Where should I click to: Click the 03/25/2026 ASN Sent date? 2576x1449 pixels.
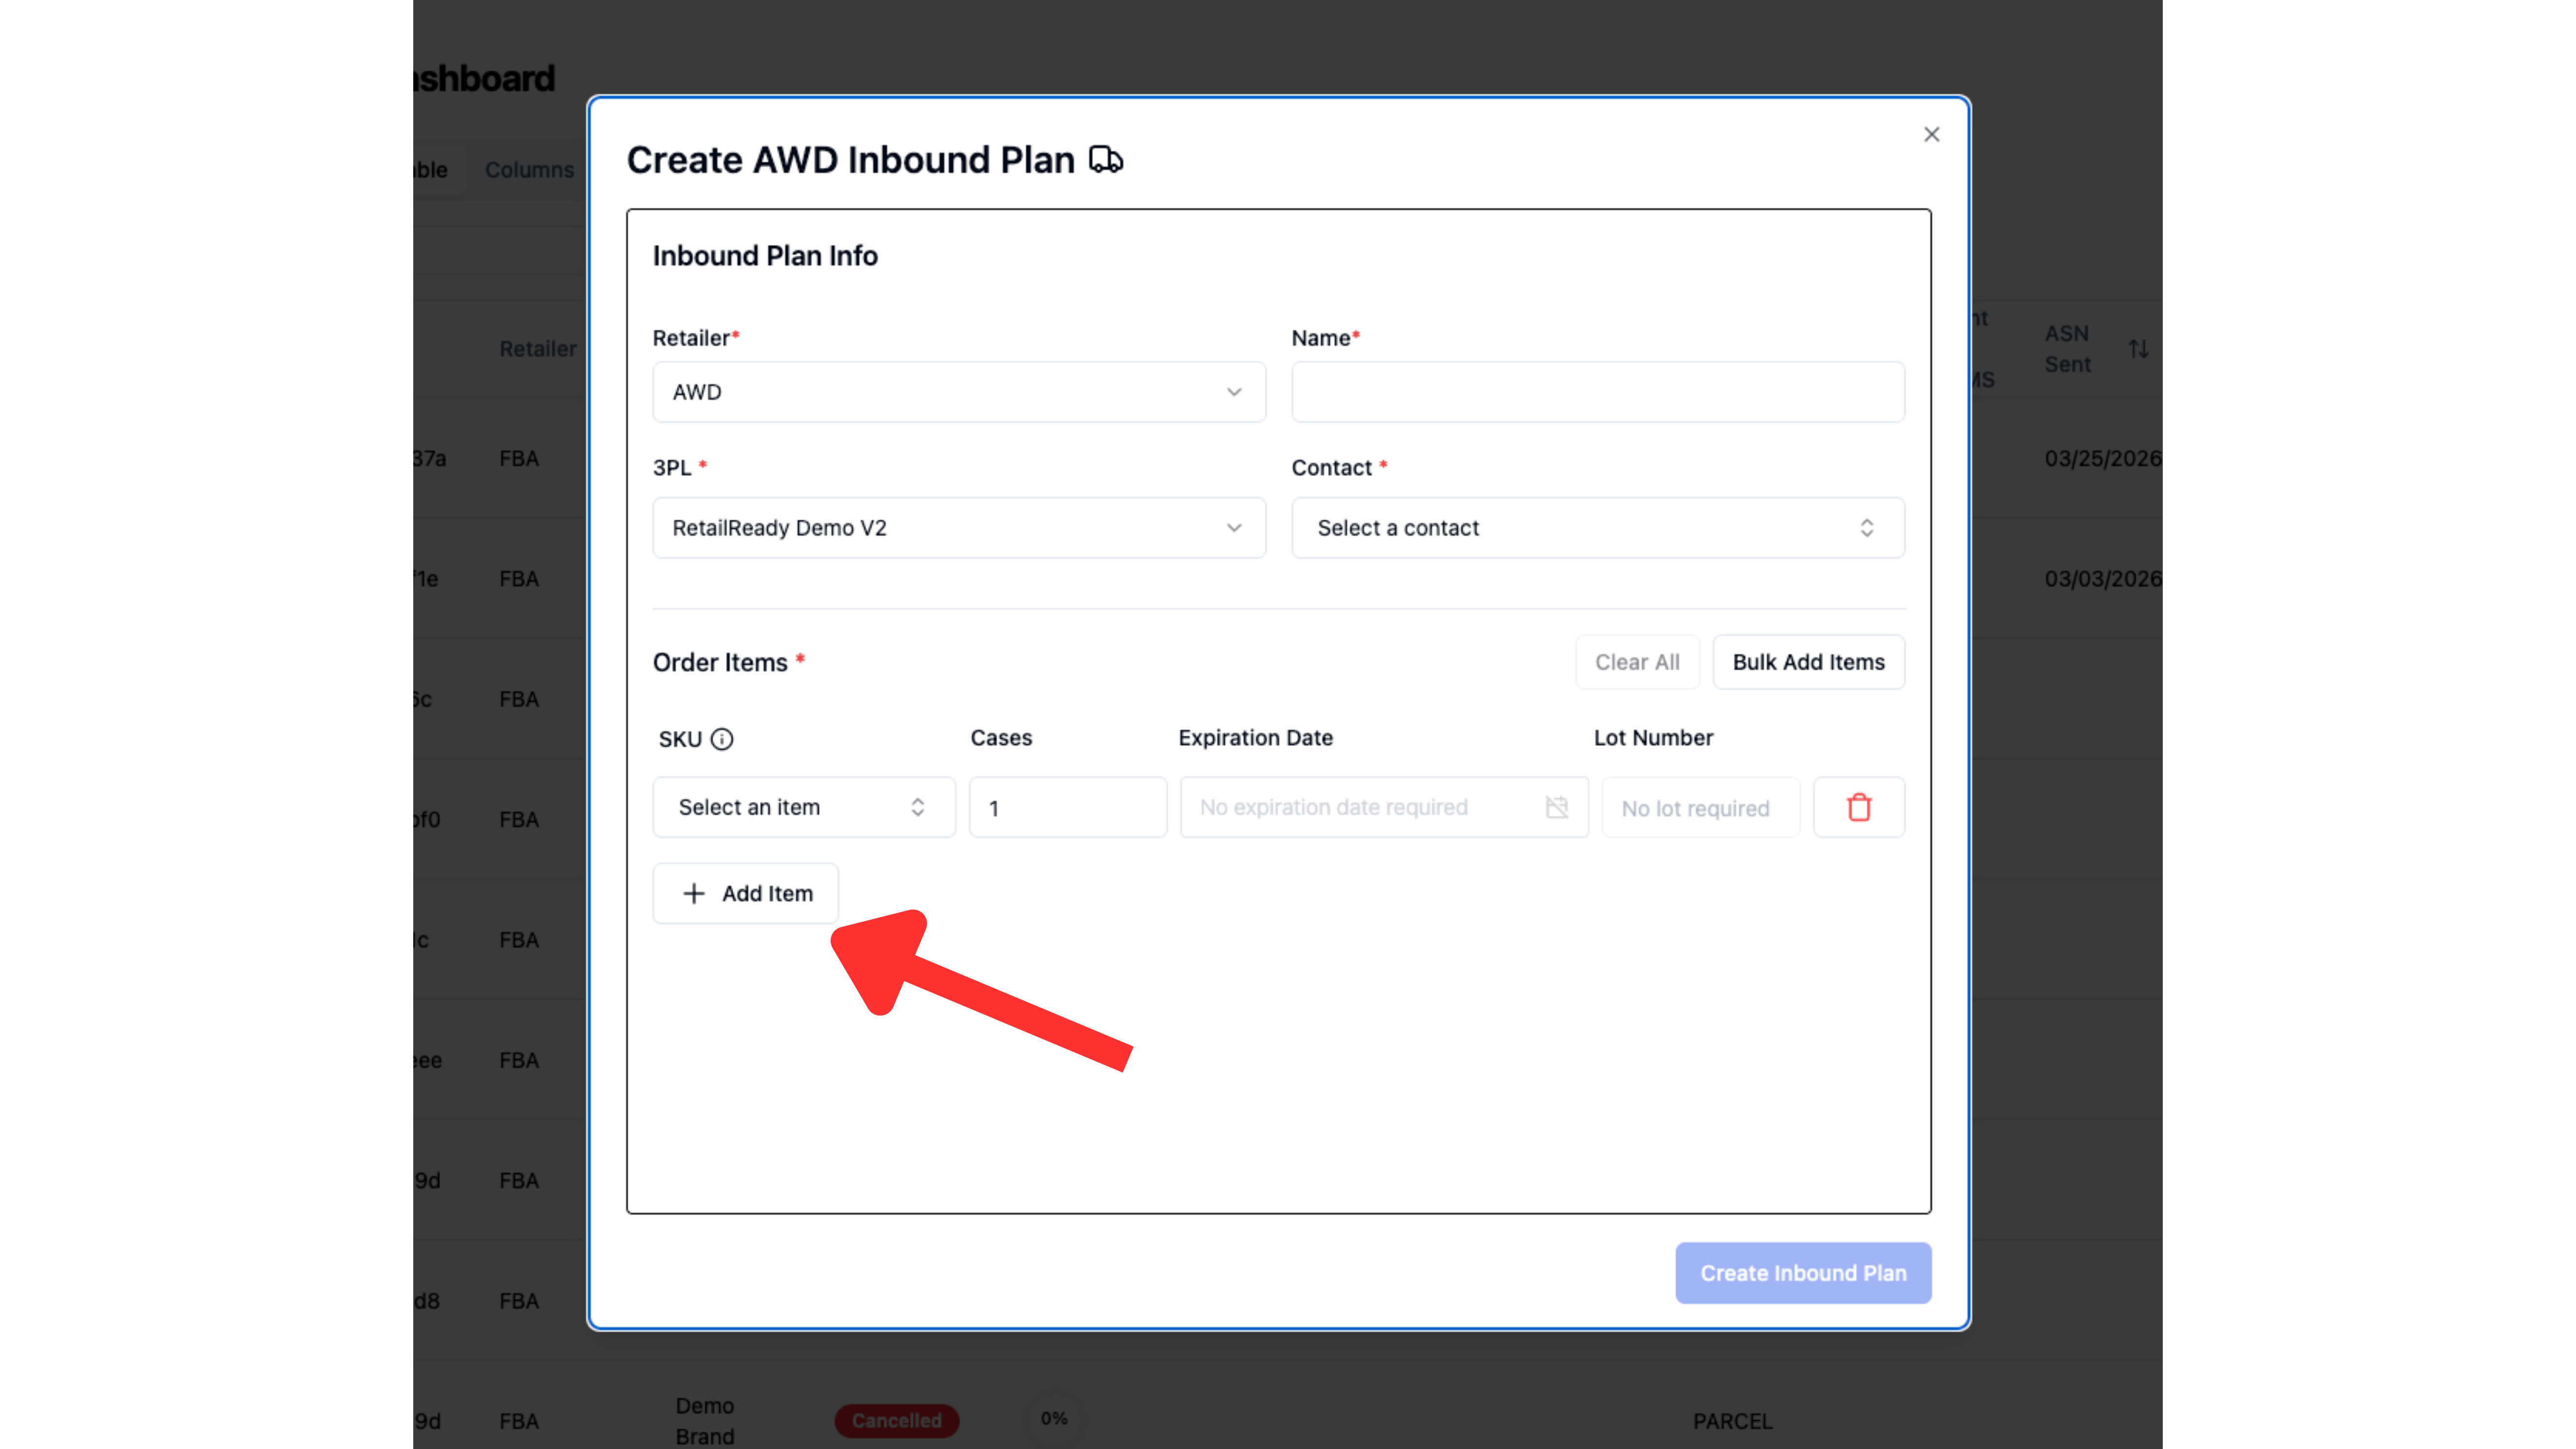[2102, 458]
